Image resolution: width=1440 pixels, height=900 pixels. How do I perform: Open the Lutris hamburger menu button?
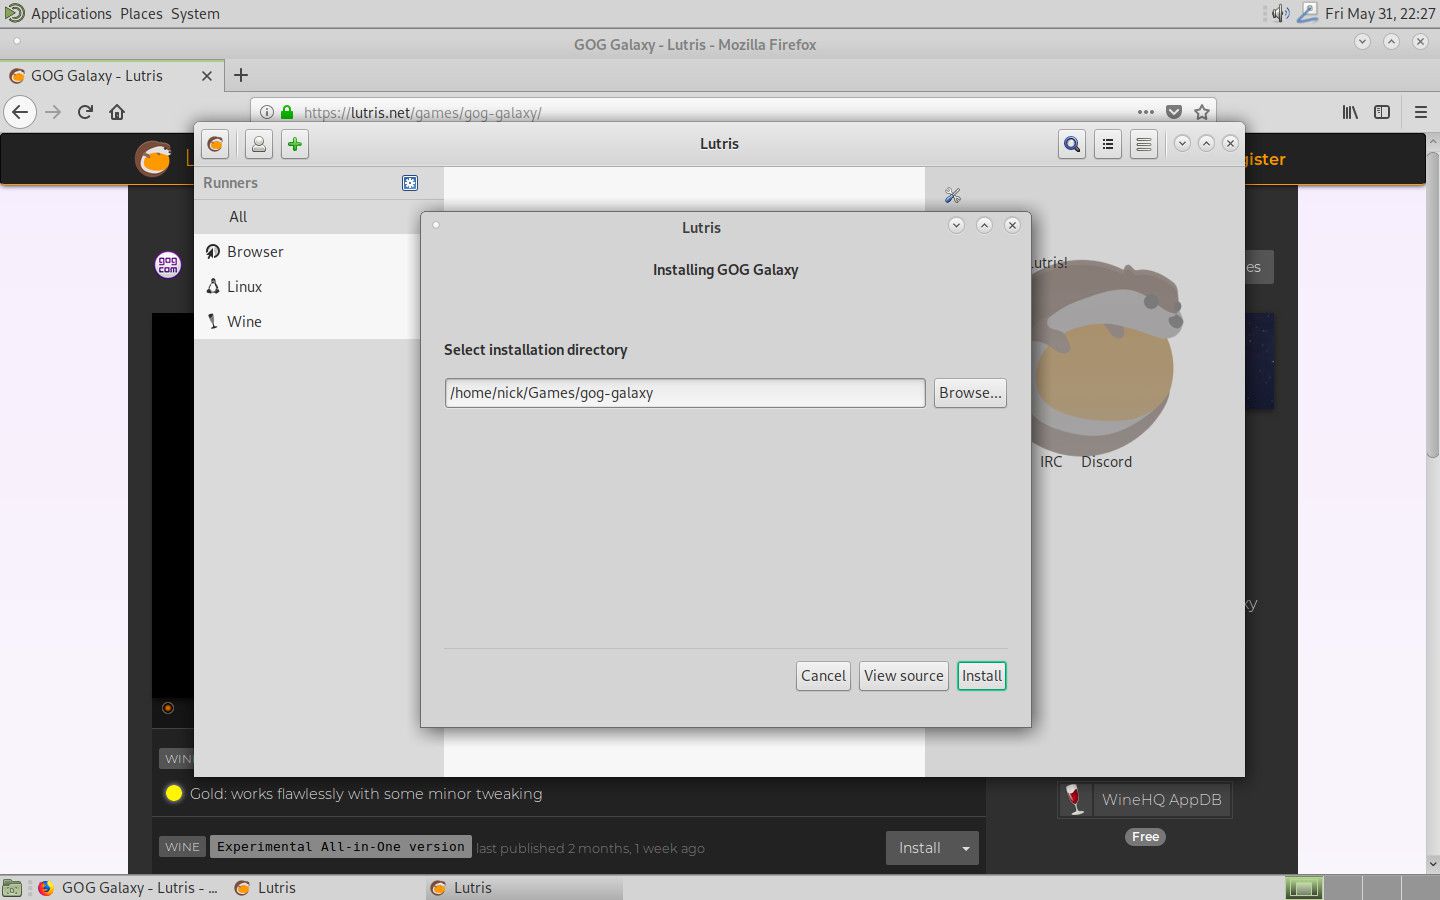[x=1143, y=144]
